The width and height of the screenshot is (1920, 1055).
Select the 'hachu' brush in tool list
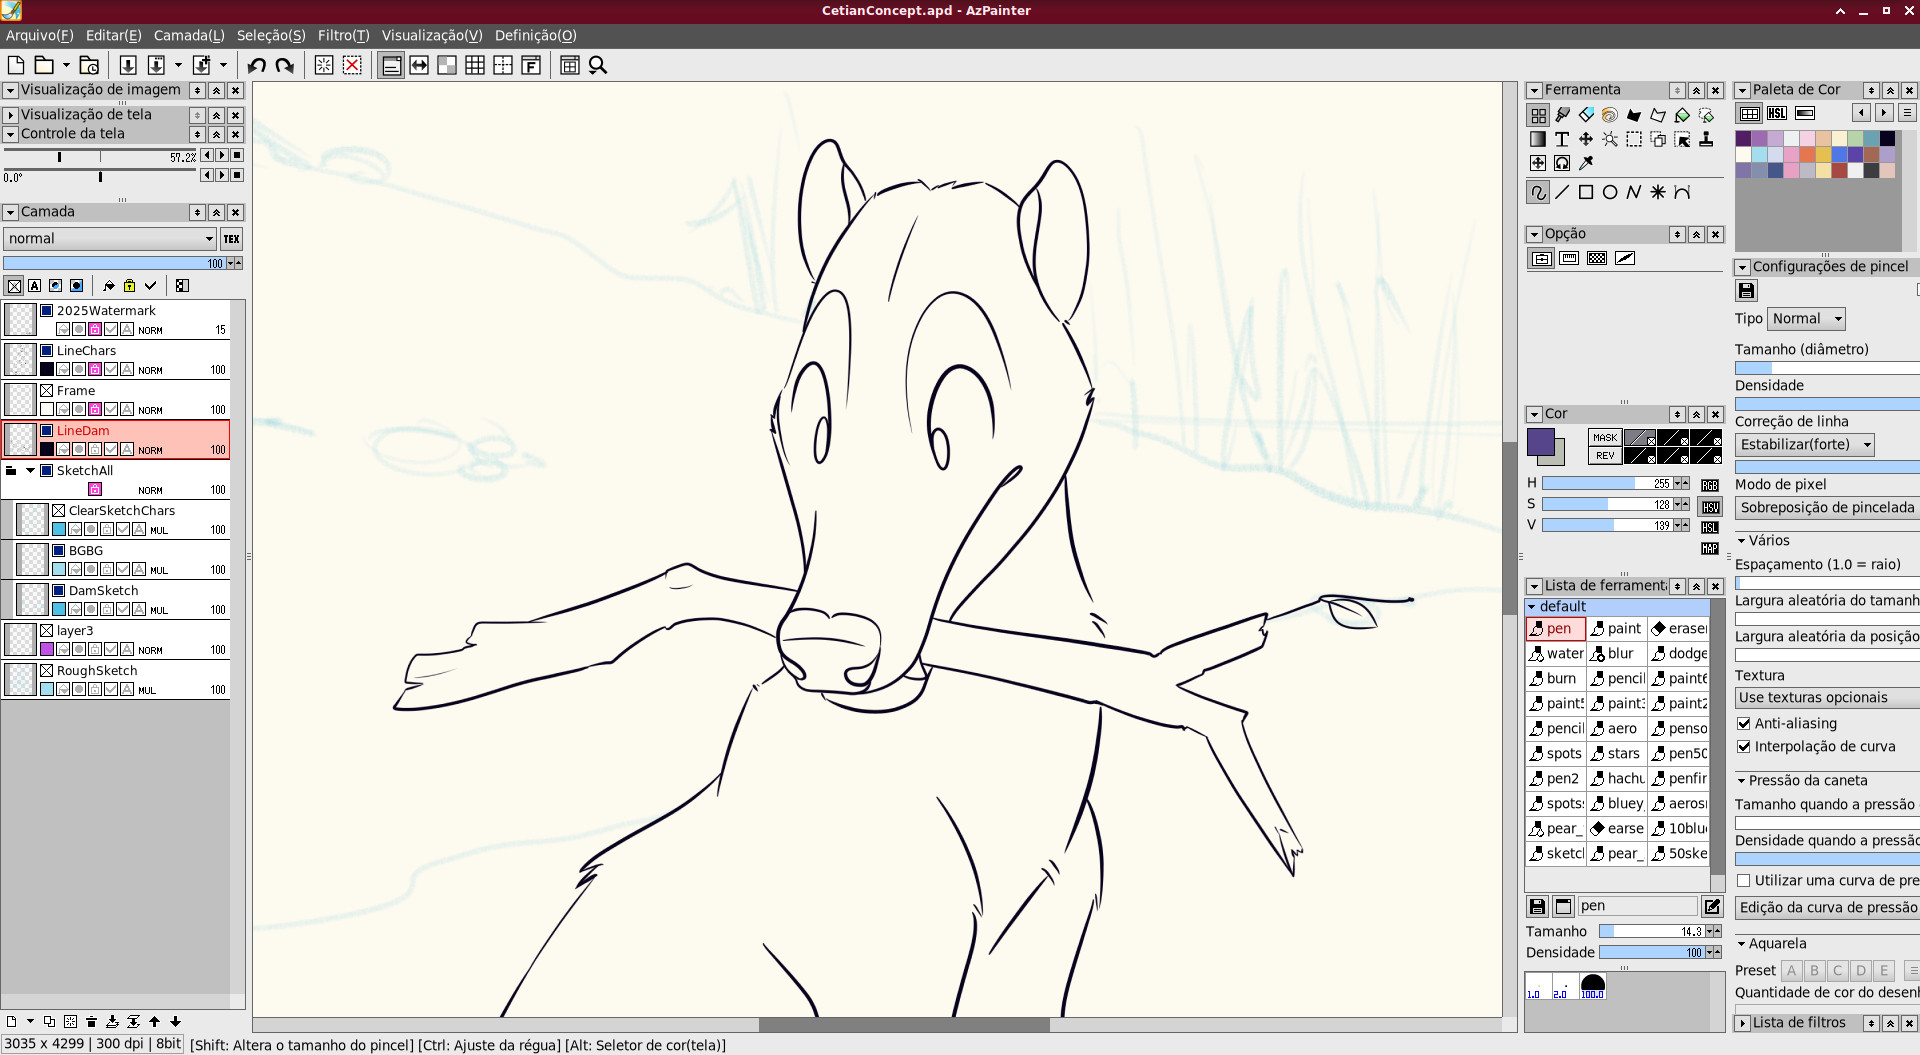tap(1616, 779)
